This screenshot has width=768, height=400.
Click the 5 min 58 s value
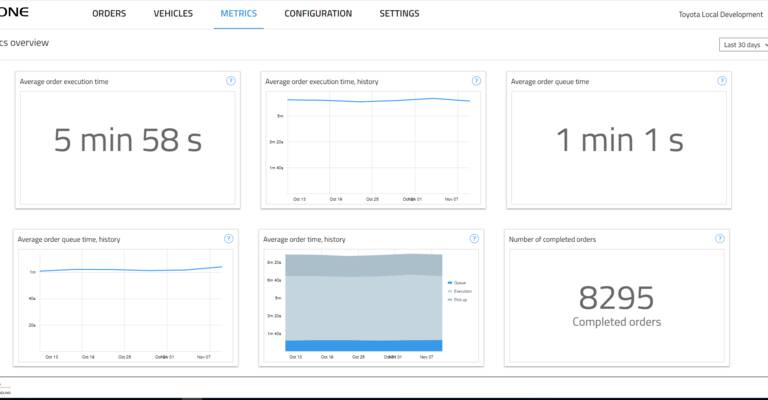point(128,141)
